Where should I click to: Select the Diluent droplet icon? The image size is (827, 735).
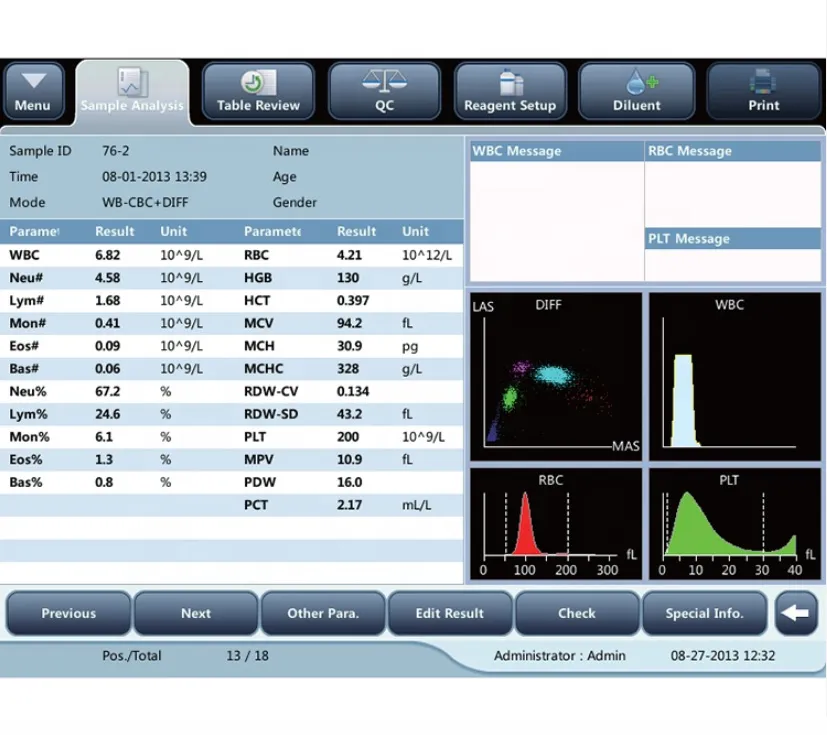[x=637, y=80]
